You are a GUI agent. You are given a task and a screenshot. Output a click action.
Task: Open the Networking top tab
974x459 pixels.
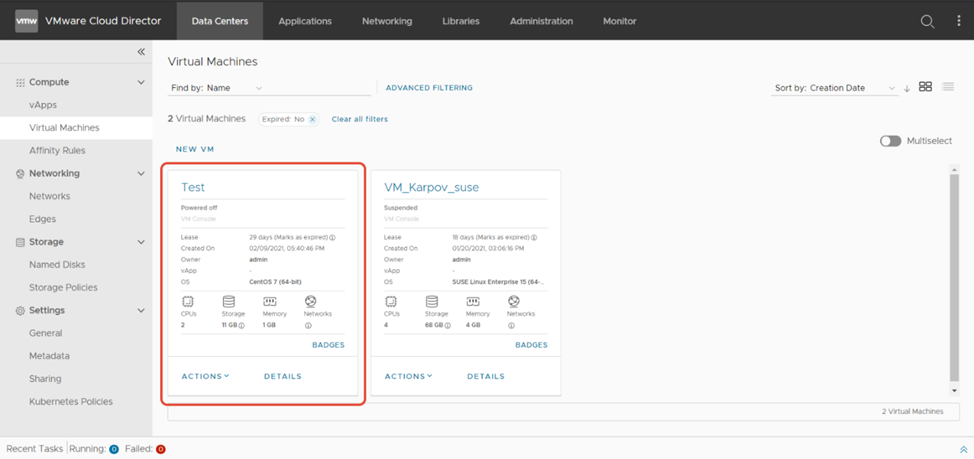pyautogui.click(x=387, y=21)
